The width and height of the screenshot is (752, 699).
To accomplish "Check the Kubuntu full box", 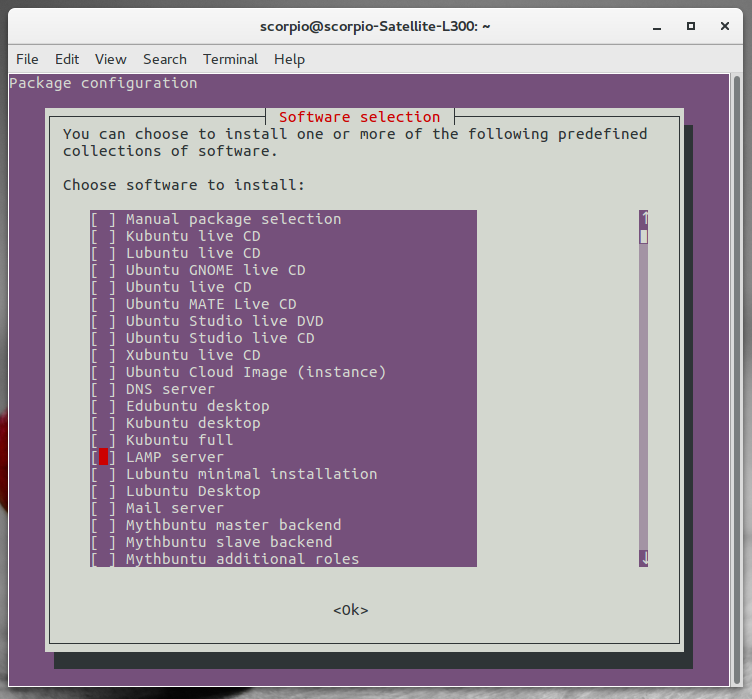I will pos(104,440).
